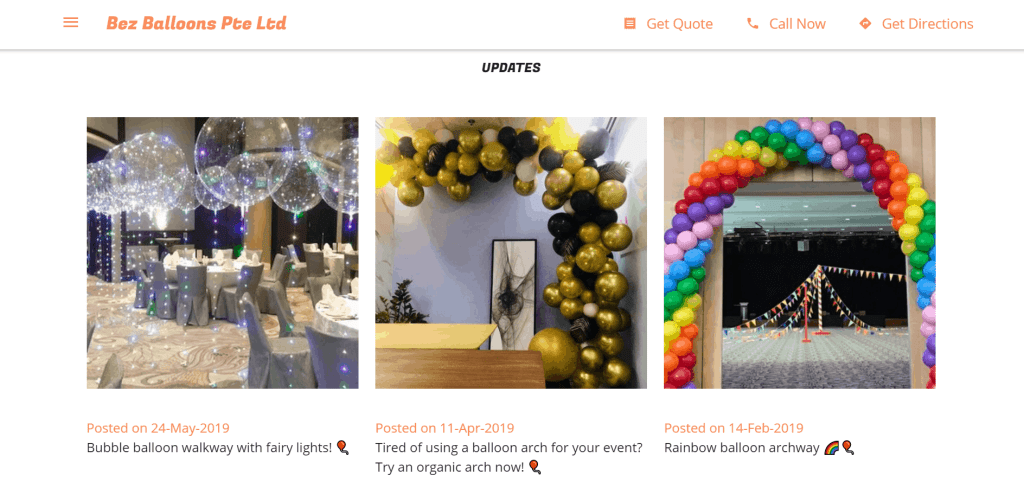Click the Get Quote document icon
1024x482 pixels.
click(630, 24)
